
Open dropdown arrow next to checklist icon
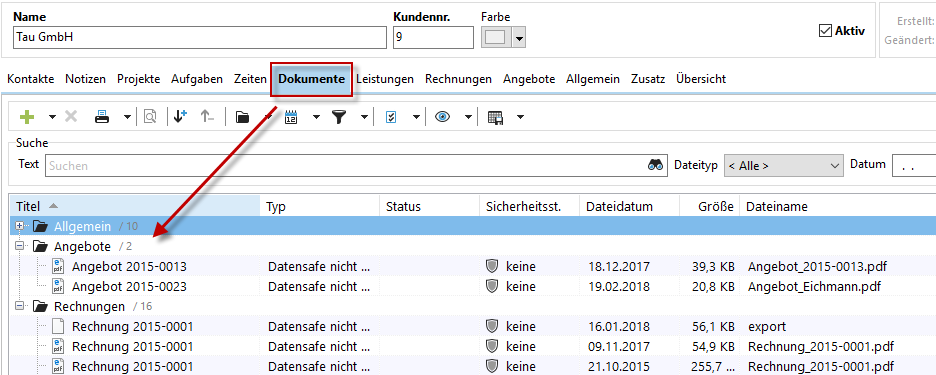pos(416,117)
